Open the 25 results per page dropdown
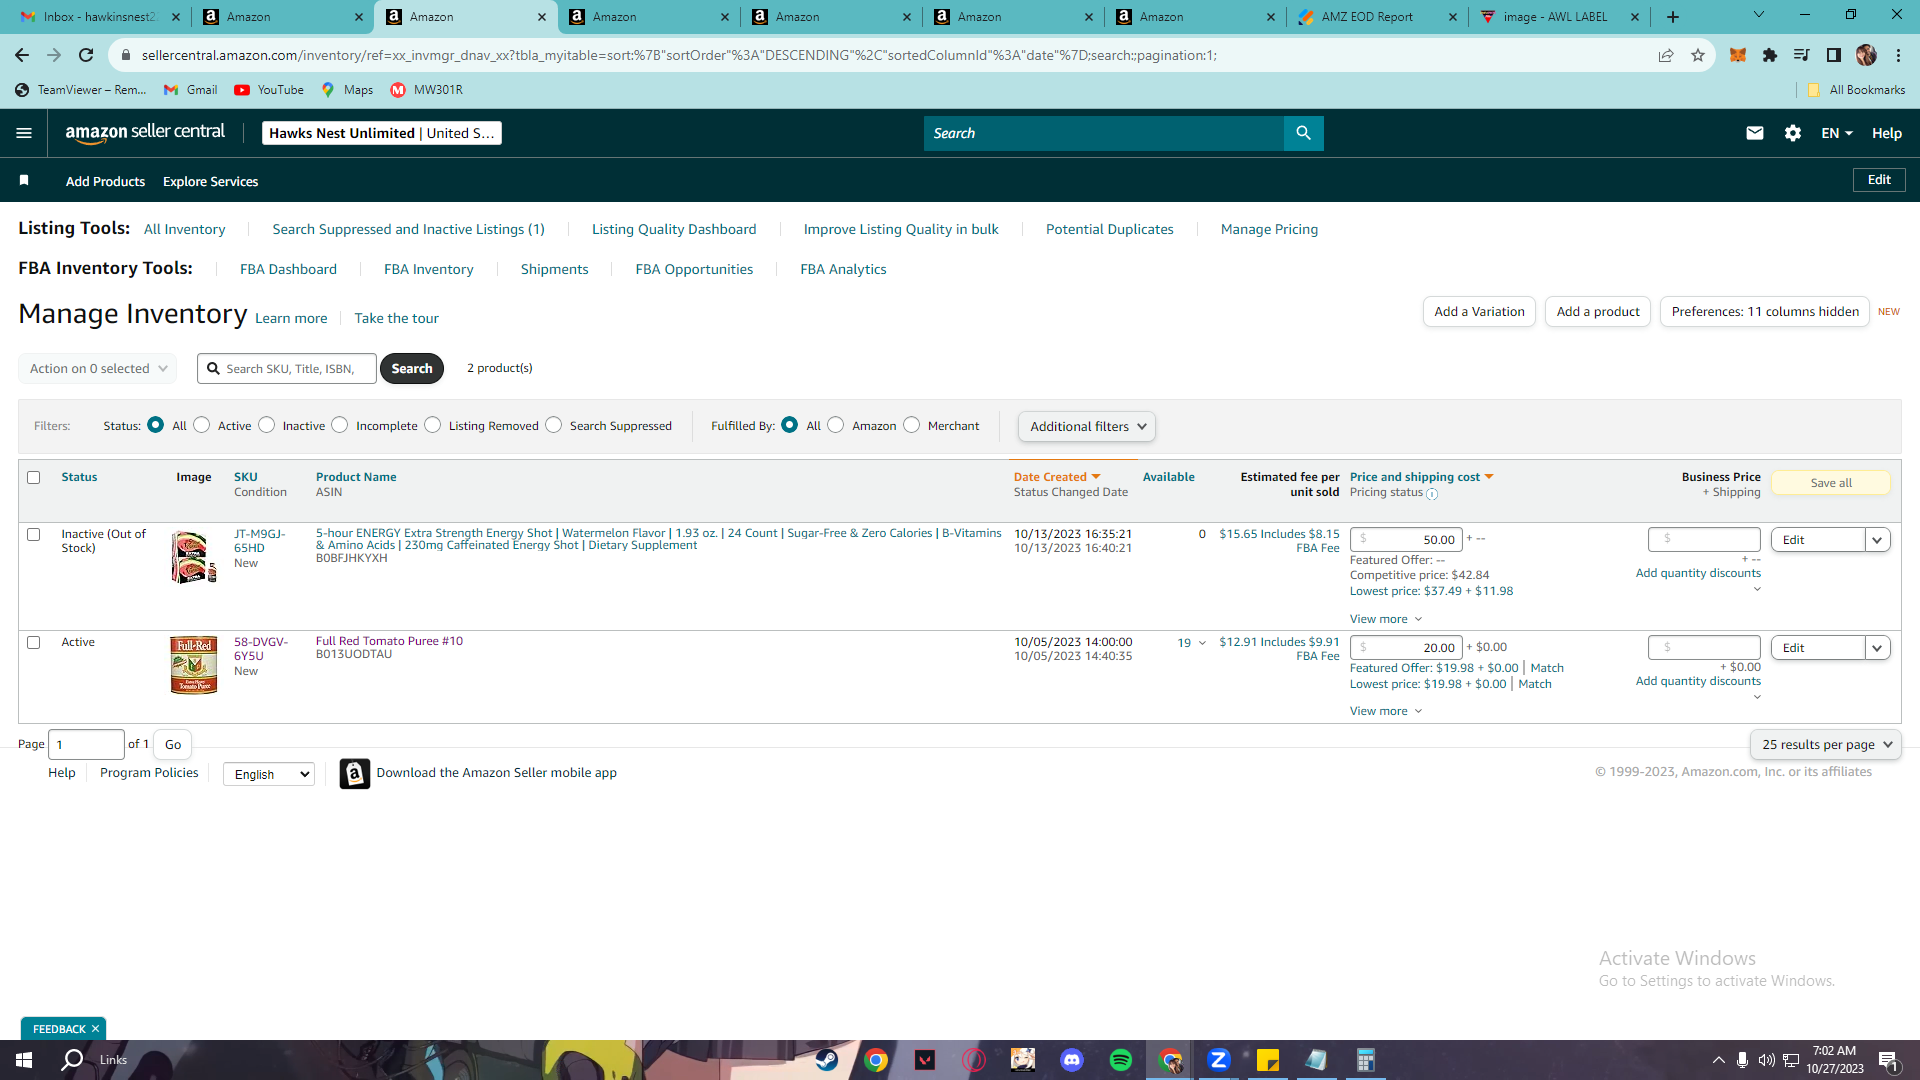1920x1080 pixels. (x=1826, y=745)
